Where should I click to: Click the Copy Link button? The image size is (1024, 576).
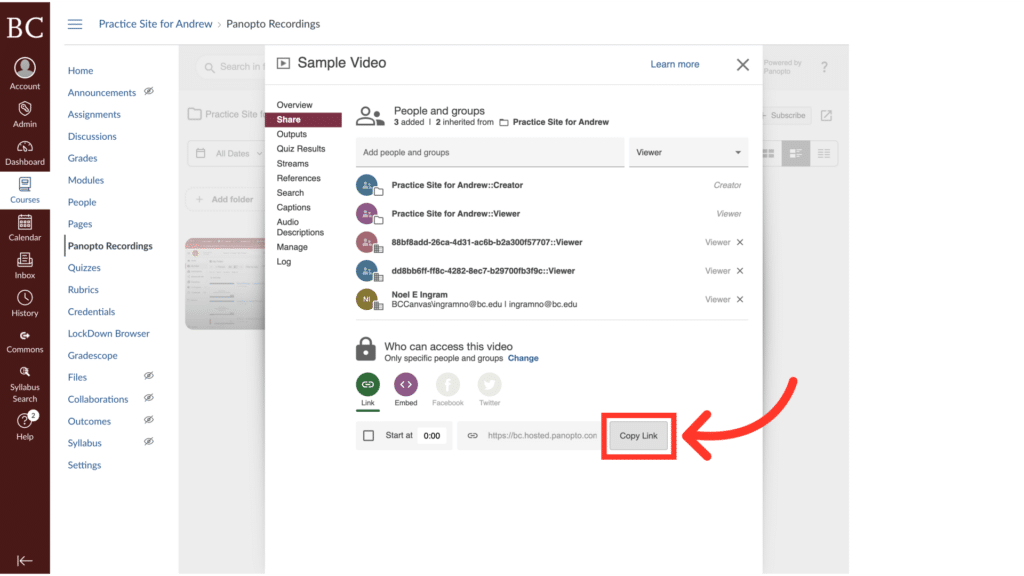click(x=638, y=436)
